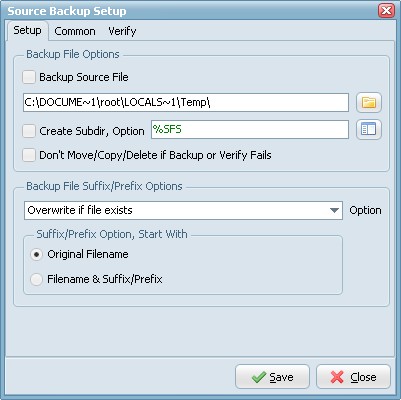Click the folder browse icon for backup path

369,102
